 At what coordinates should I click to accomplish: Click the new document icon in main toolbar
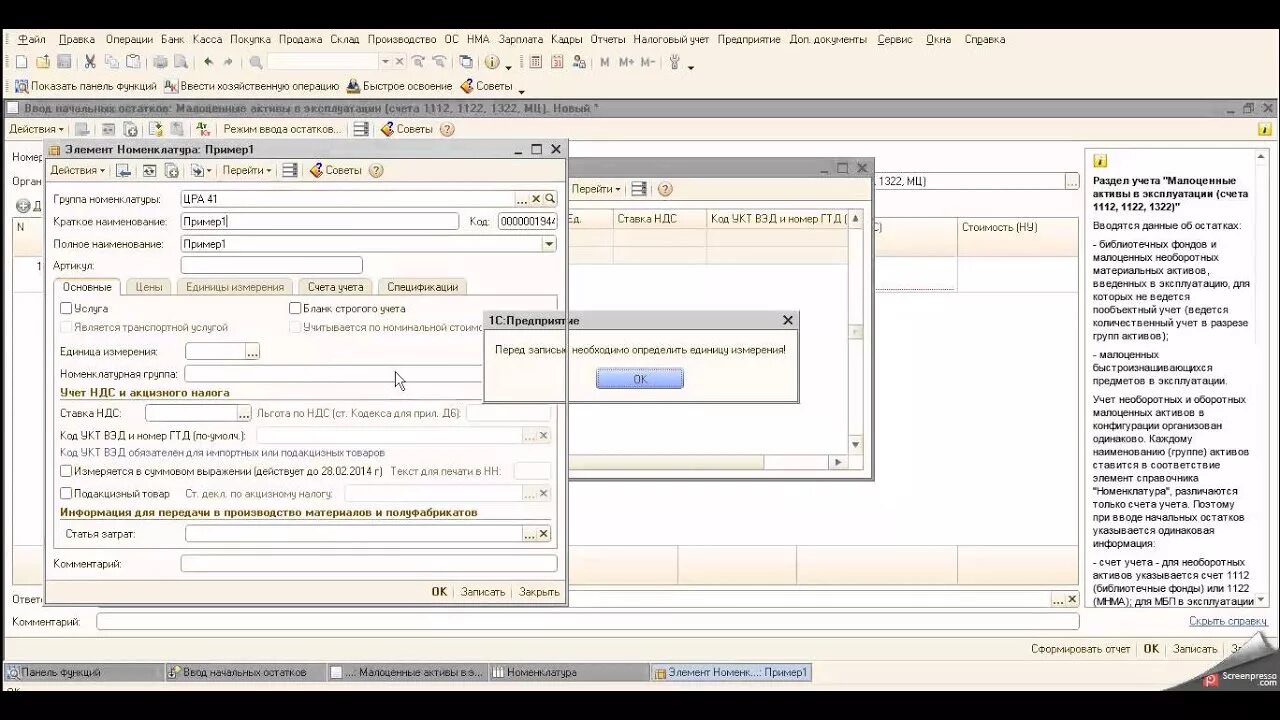pyautogui.click(x=21, y=62)
